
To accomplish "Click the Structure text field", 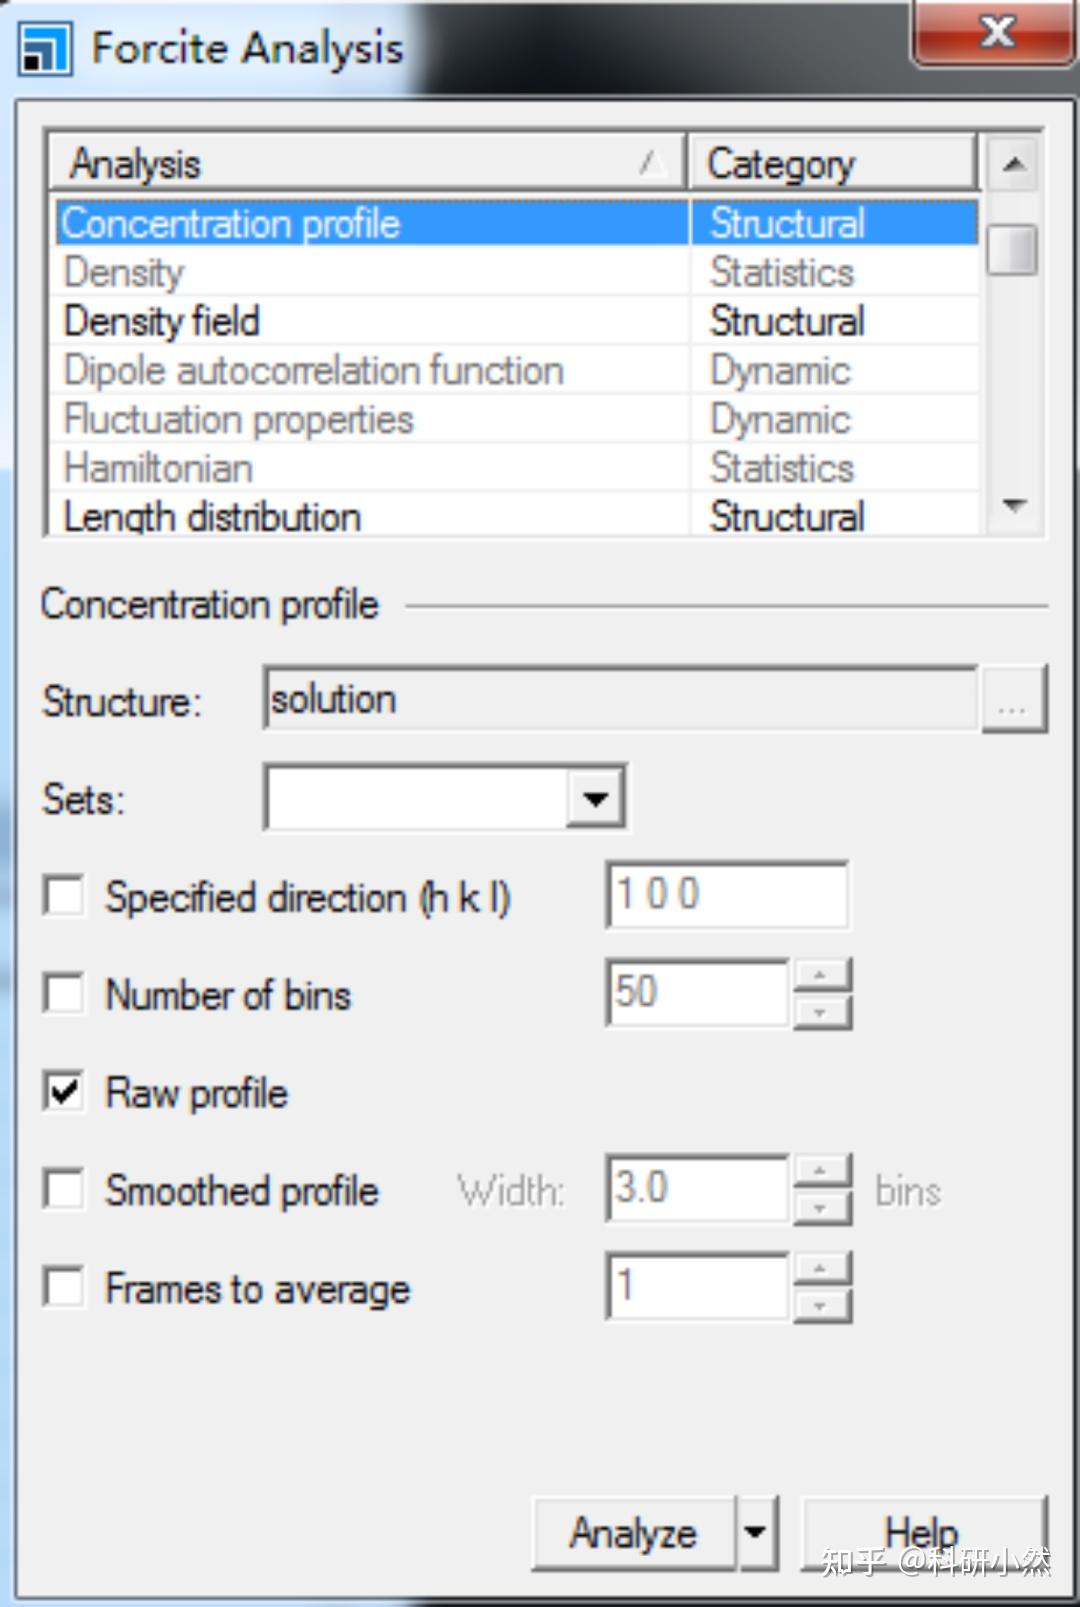I will pyautogui.click(x=620, y=700).
